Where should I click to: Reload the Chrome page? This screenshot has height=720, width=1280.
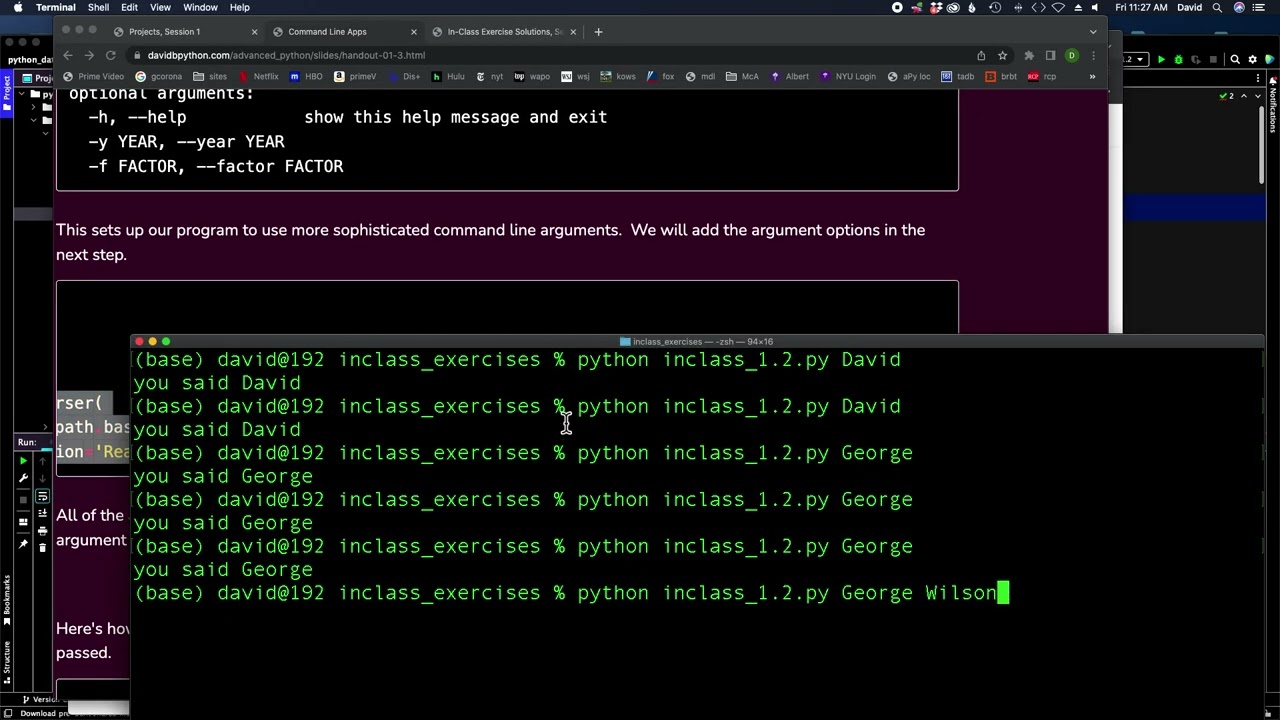tap(111, 55)
